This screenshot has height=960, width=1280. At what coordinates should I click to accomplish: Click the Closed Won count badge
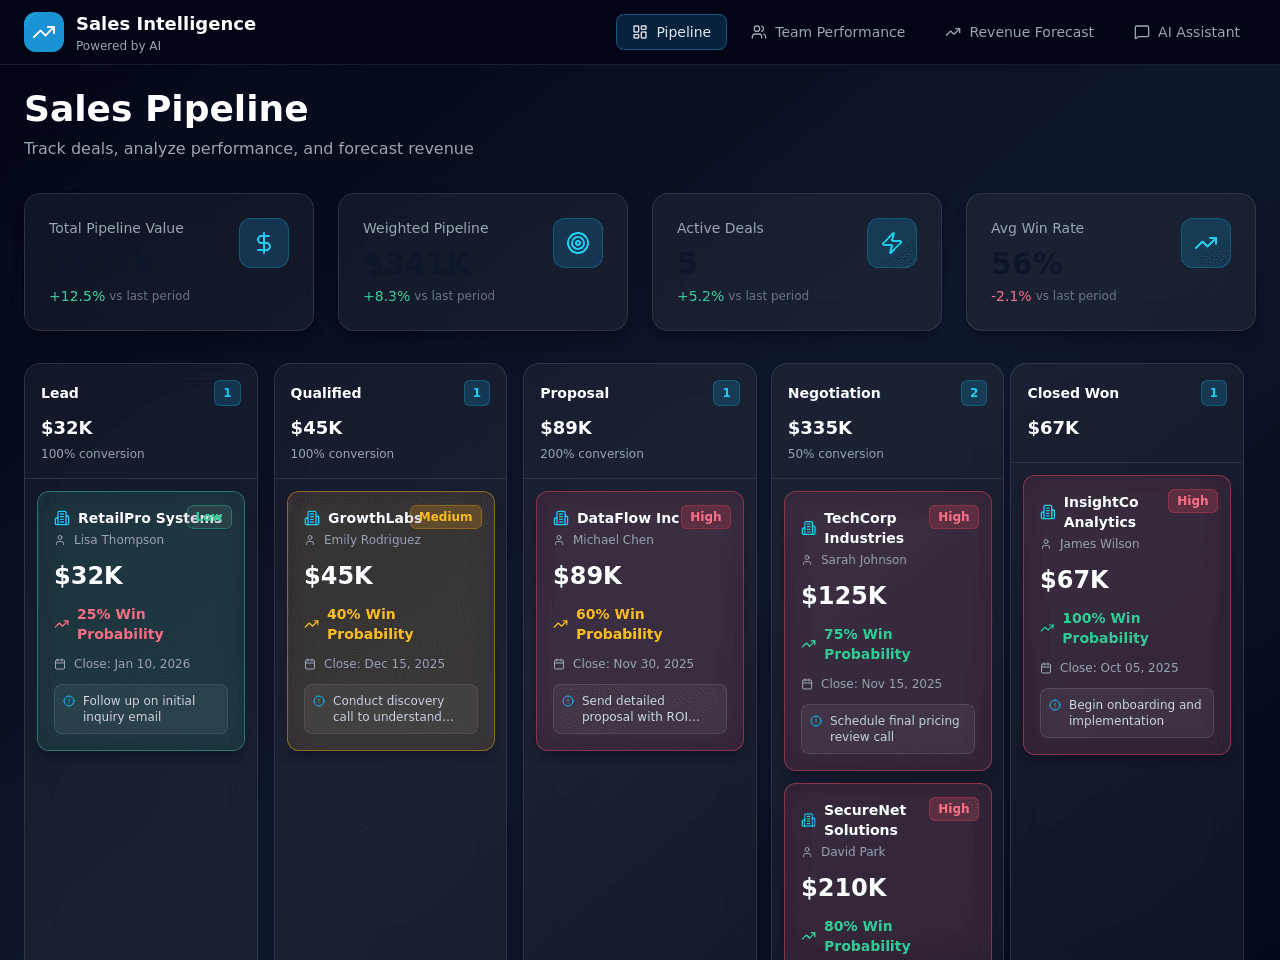click(x=1214, y=393)
